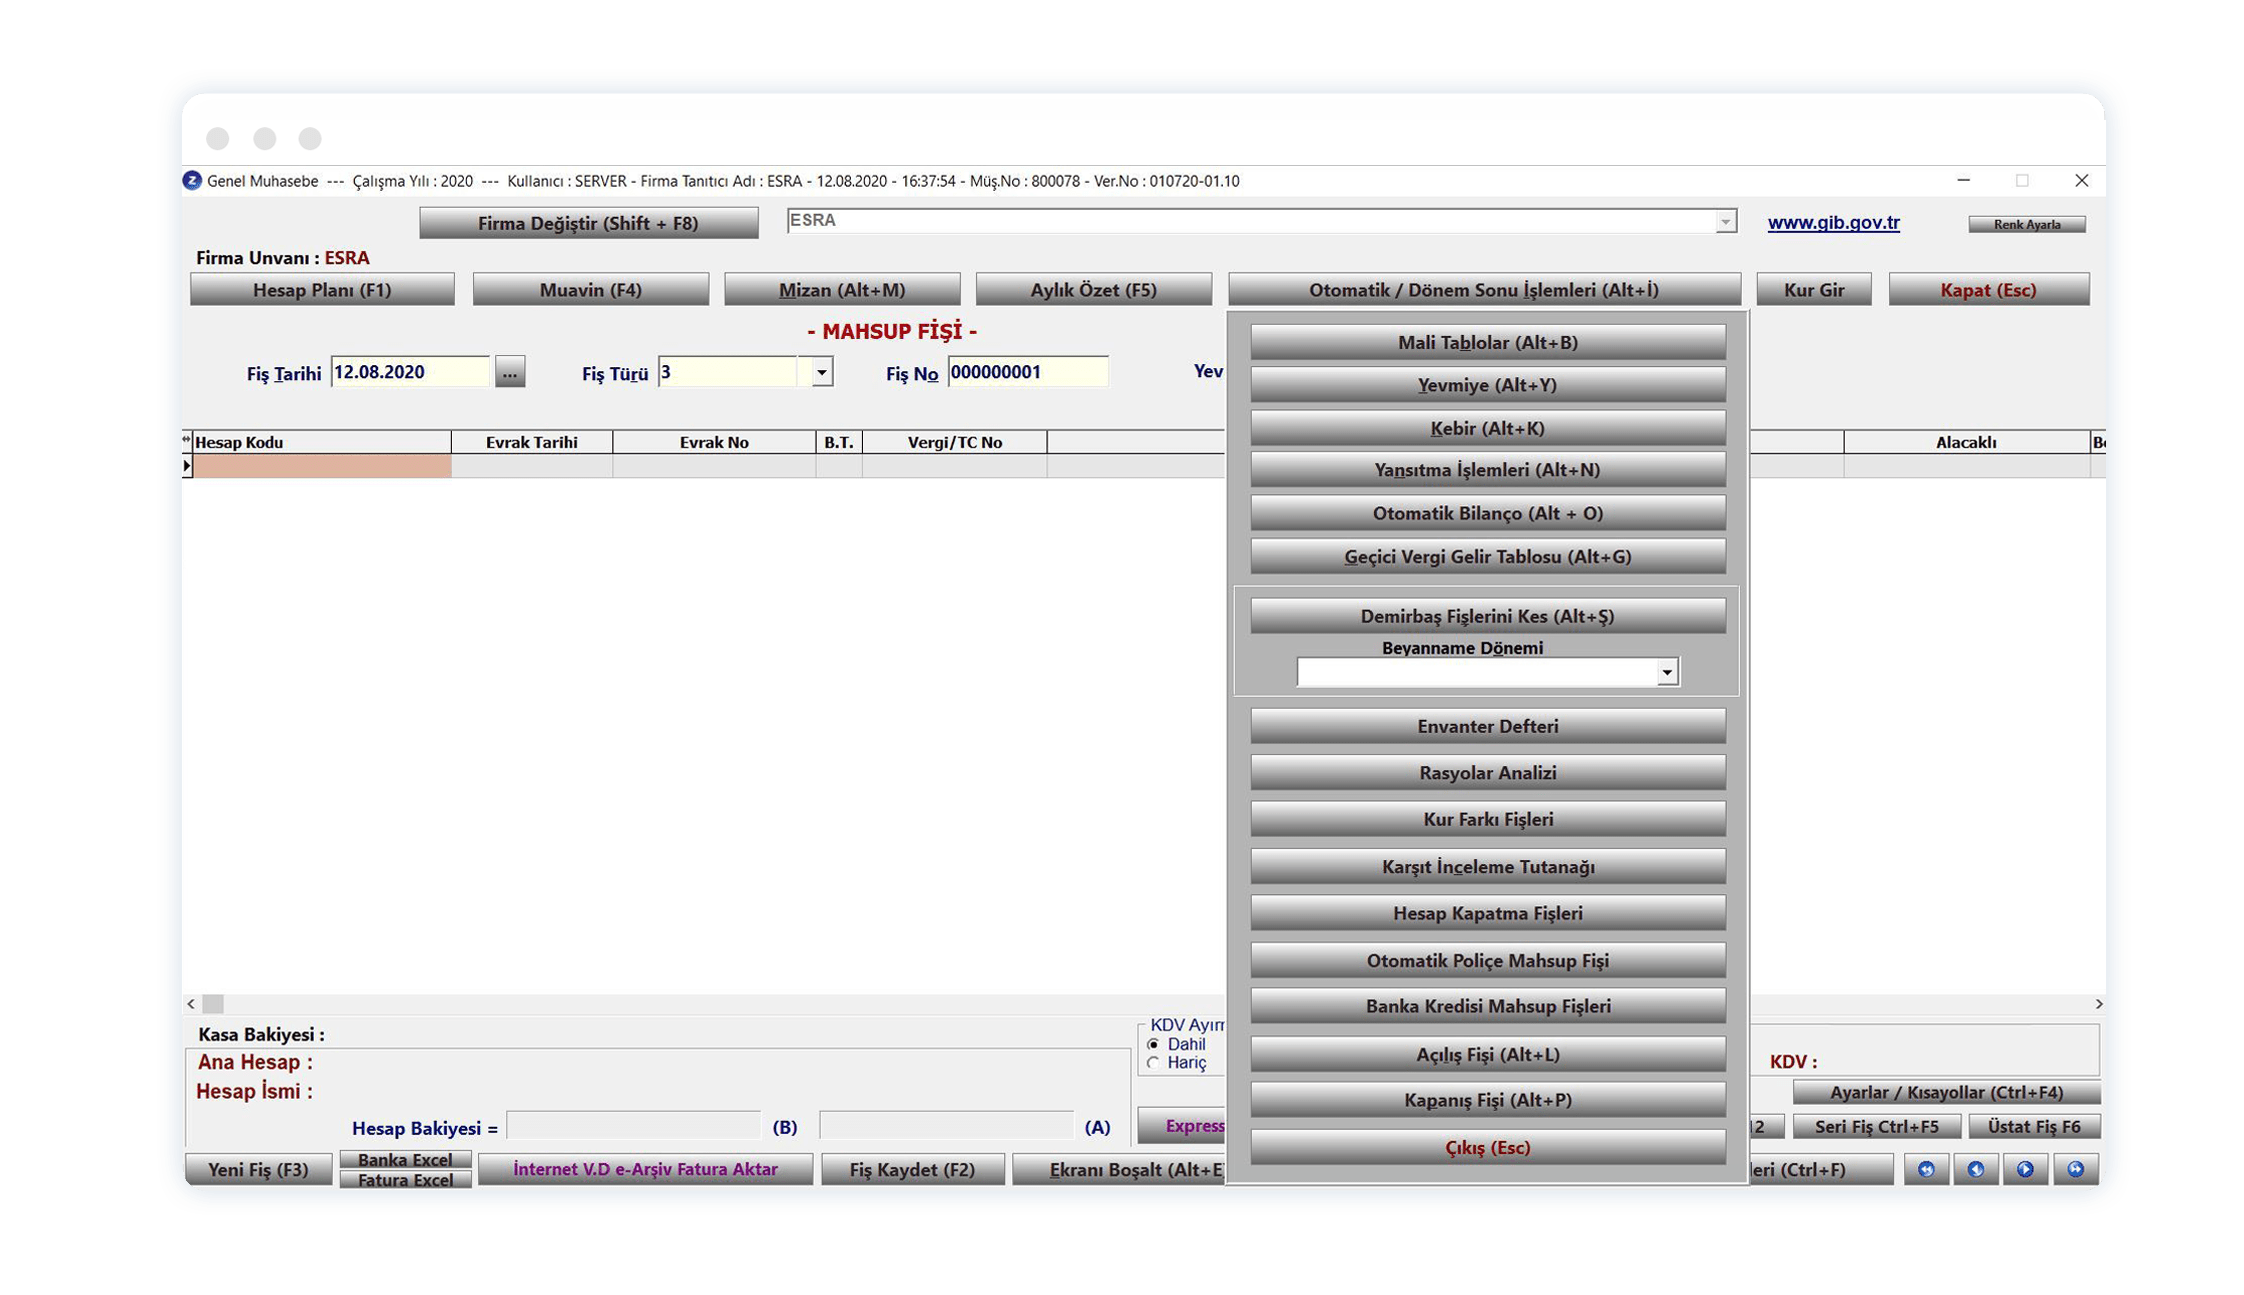This screenshot has width=2244, height=1295.
Task: Click the Hesap Bakiyesi (A) balance field
Action: click(945, 1126)
